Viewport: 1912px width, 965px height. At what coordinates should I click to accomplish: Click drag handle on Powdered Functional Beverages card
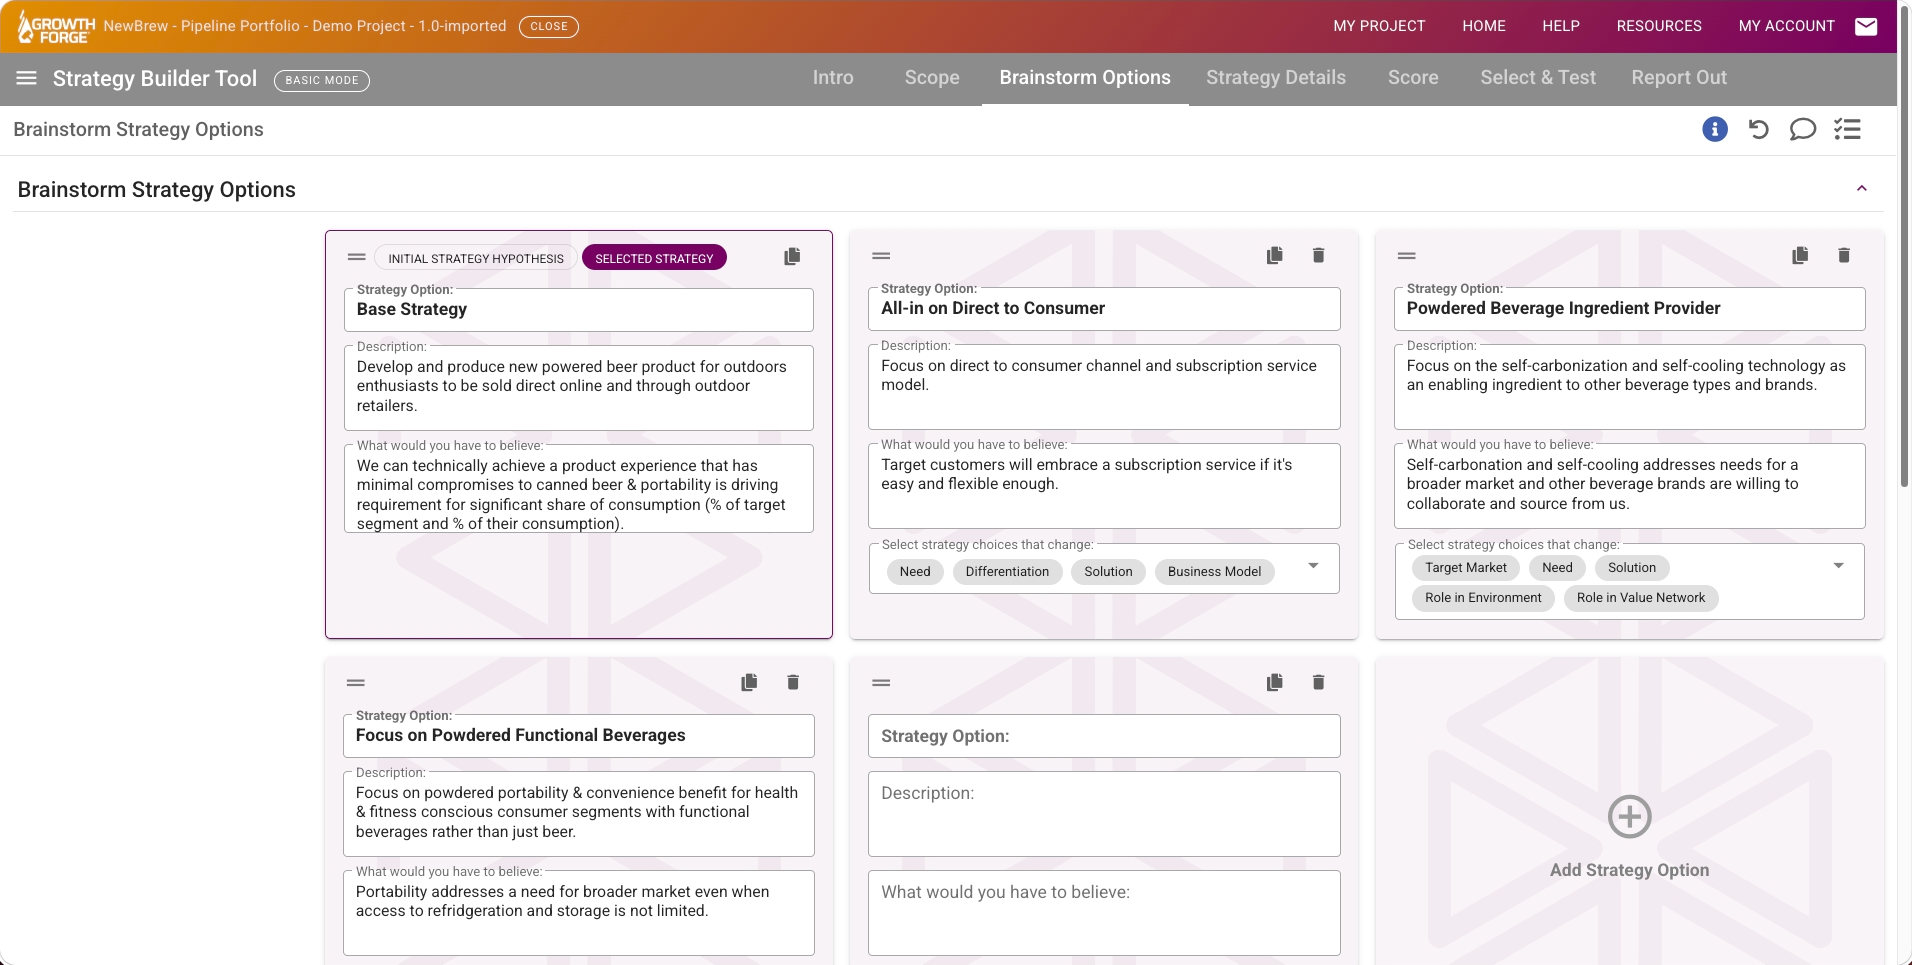(x=356, y=683)
